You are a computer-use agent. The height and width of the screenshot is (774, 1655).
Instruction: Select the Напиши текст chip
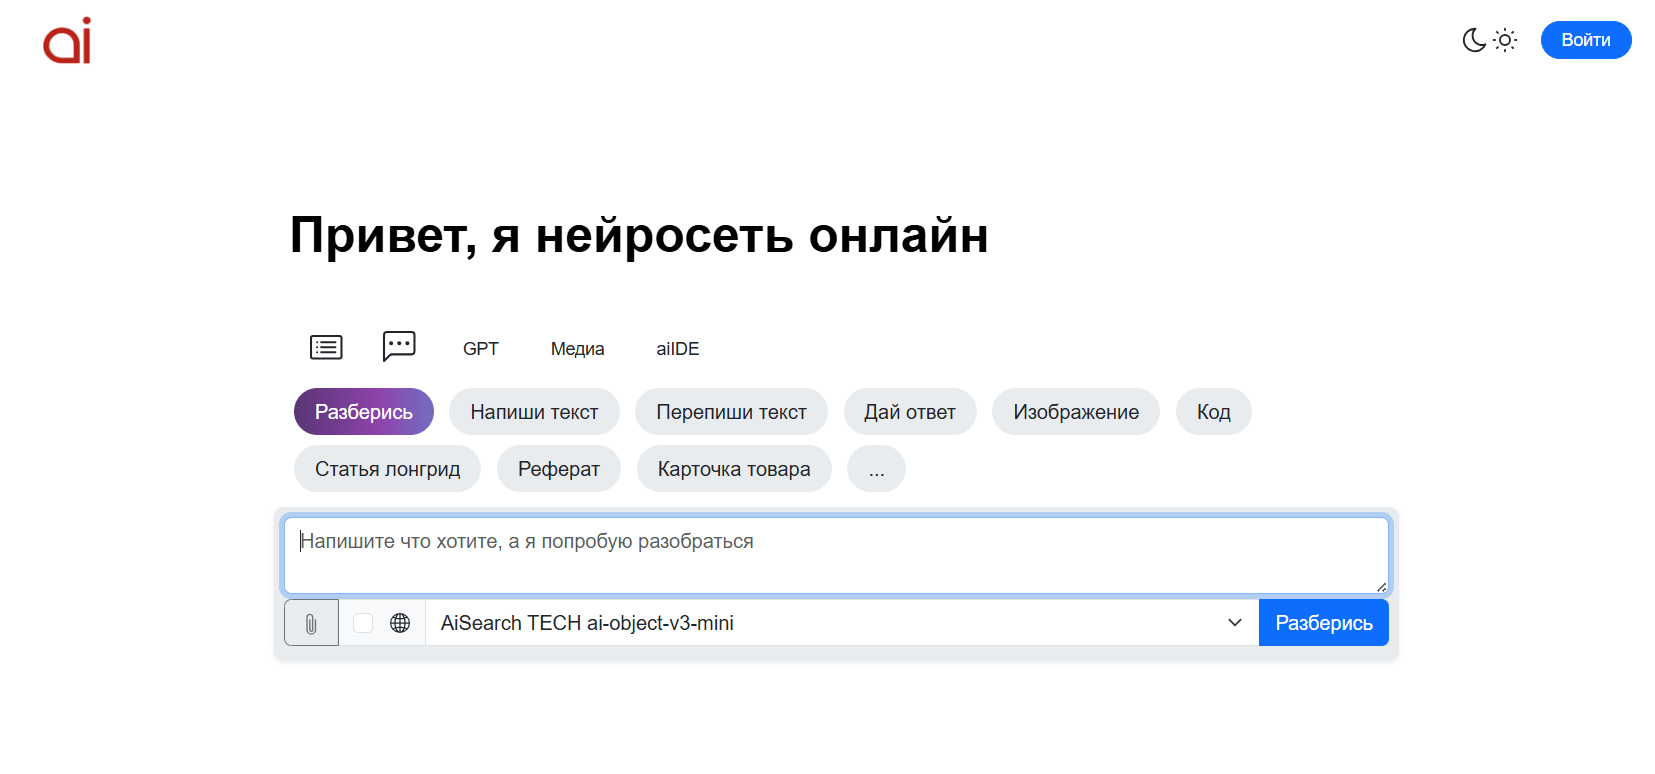[534, 412]
